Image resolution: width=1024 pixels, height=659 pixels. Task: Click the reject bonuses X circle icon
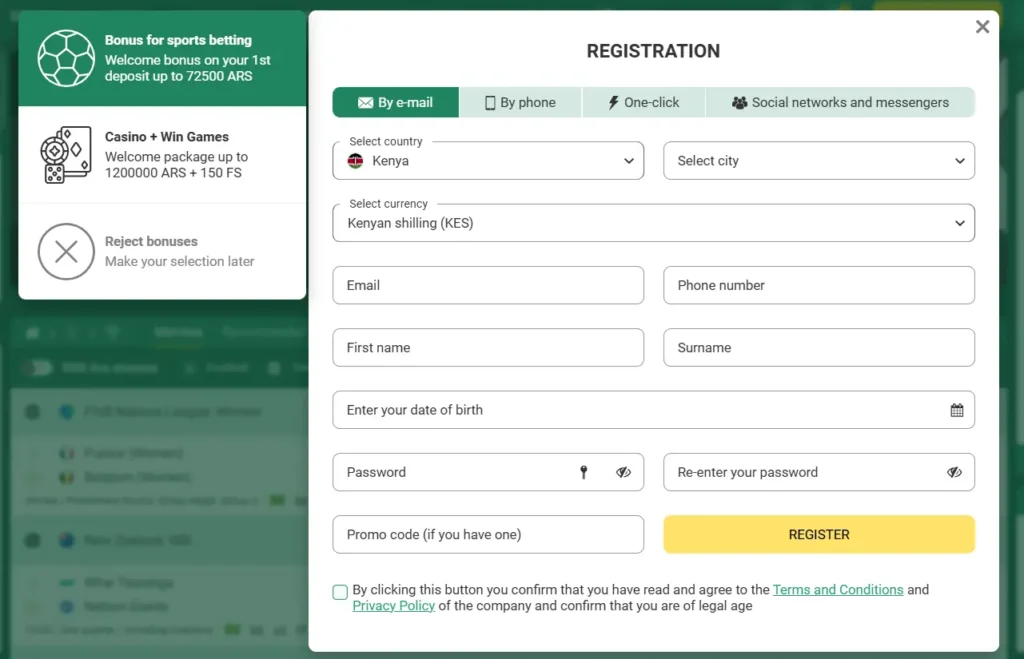coord(66,251)
